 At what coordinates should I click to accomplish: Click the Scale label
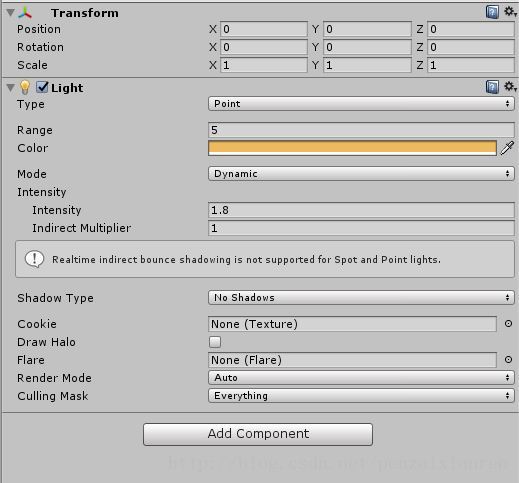coord(32,65)
